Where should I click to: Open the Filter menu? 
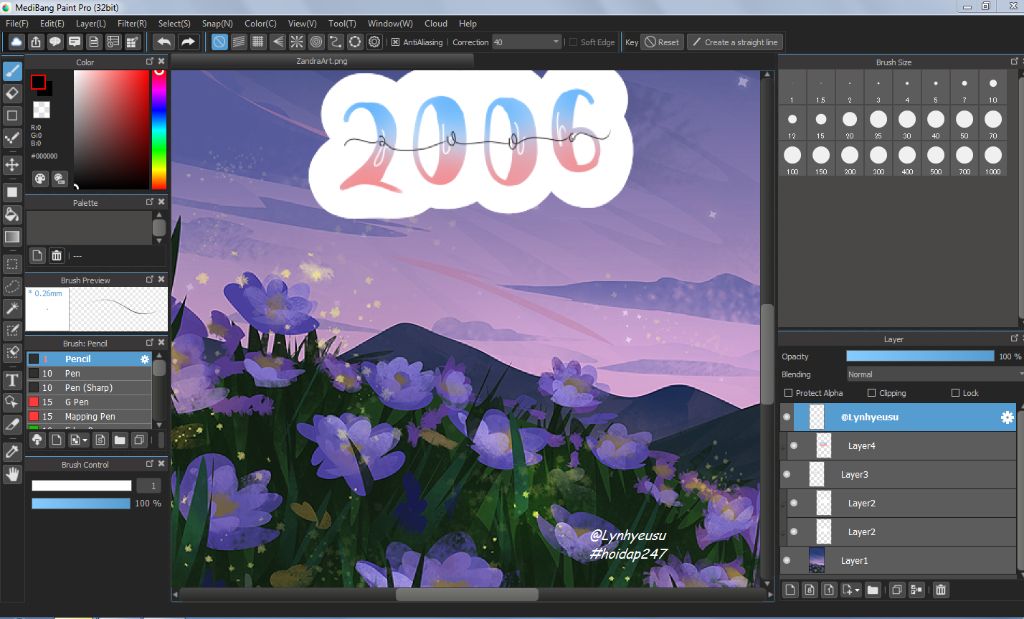132,23
